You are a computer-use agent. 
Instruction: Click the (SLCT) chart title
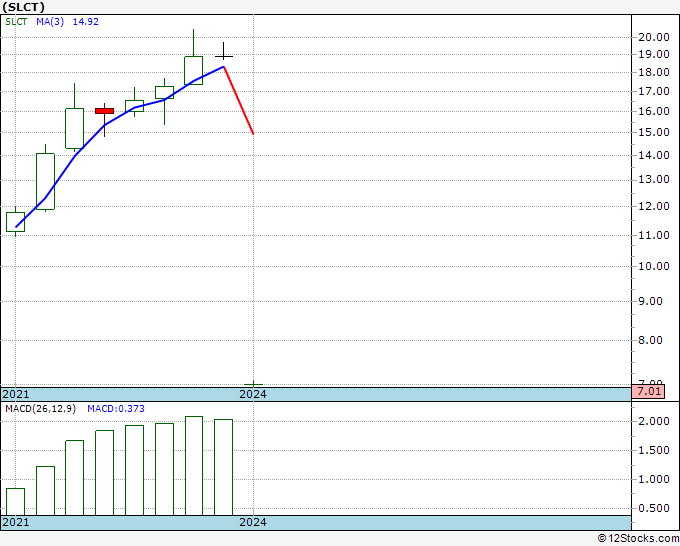23,7
